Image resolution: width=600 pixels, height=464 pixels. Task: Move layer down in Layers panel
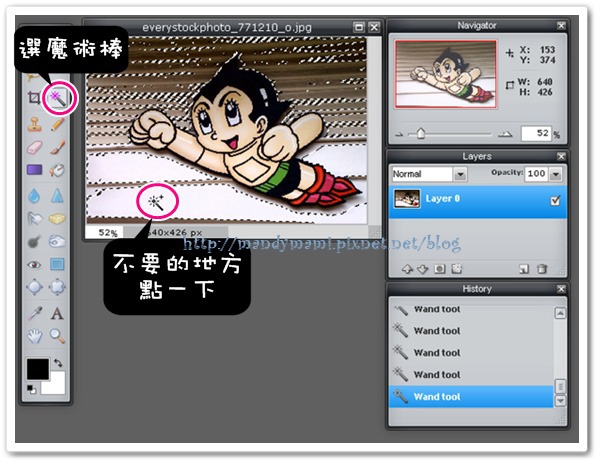422,269
